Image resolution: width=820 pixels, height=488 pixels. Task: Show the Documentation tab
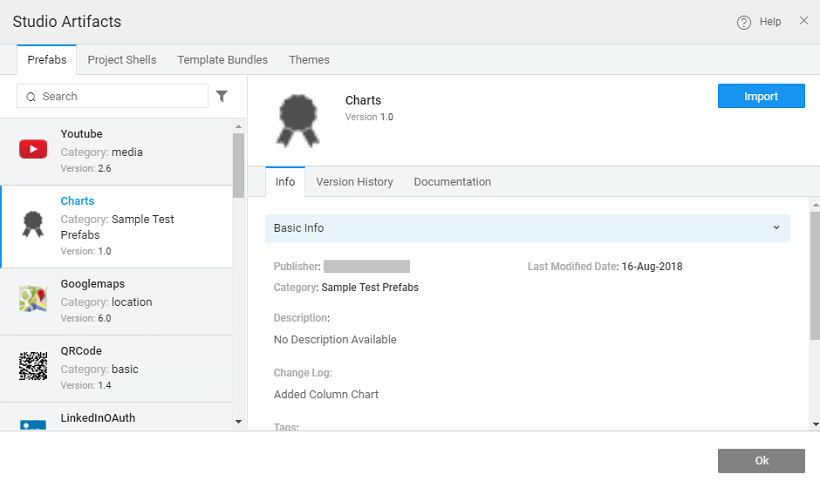[x=452, y=182]
